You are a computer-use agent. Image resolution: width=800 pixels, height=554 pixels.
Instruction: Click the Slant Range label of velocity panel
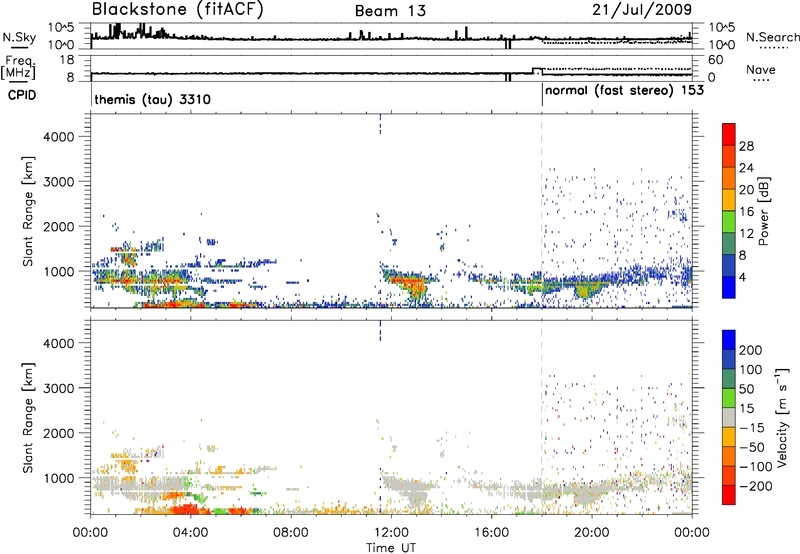pos(28,418)
